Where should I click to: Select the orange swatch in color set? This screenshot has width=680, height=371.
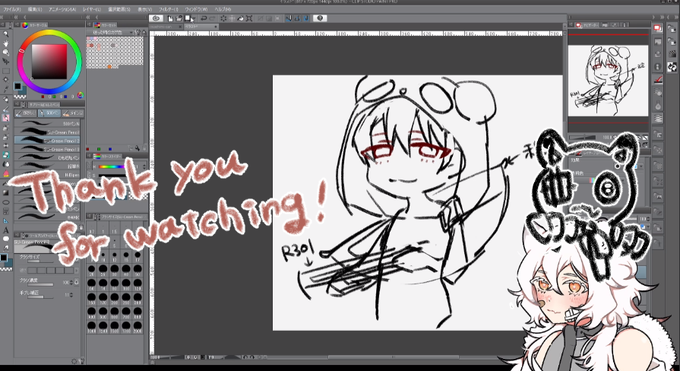click(x=110, y=67)
